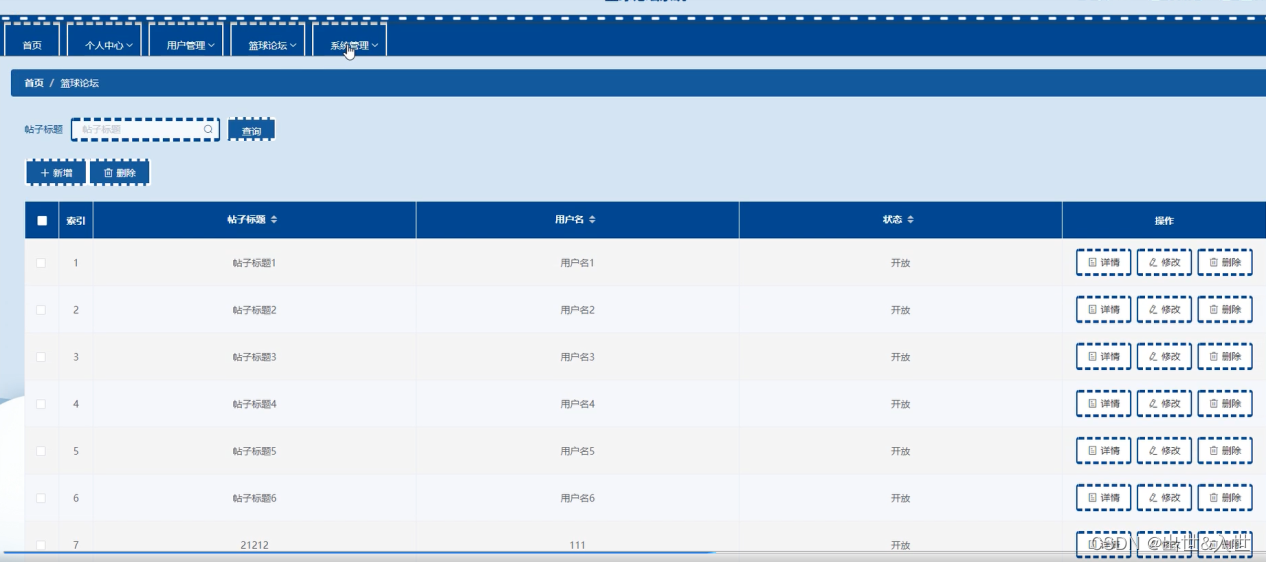This screenshot has width=1266, height=562.
Task: Open 修改 for 帖子标题2
Action: [1164, 310]
